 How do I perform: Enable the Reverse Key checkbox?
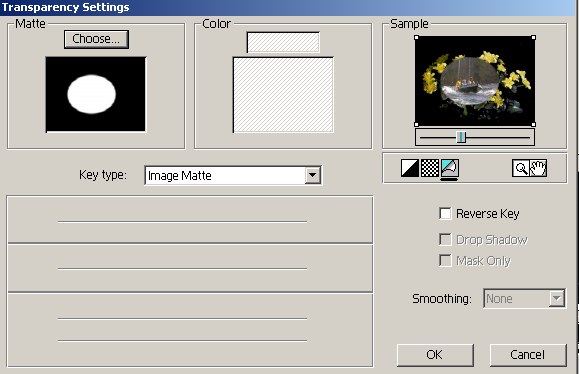click(x=445, y=213)
